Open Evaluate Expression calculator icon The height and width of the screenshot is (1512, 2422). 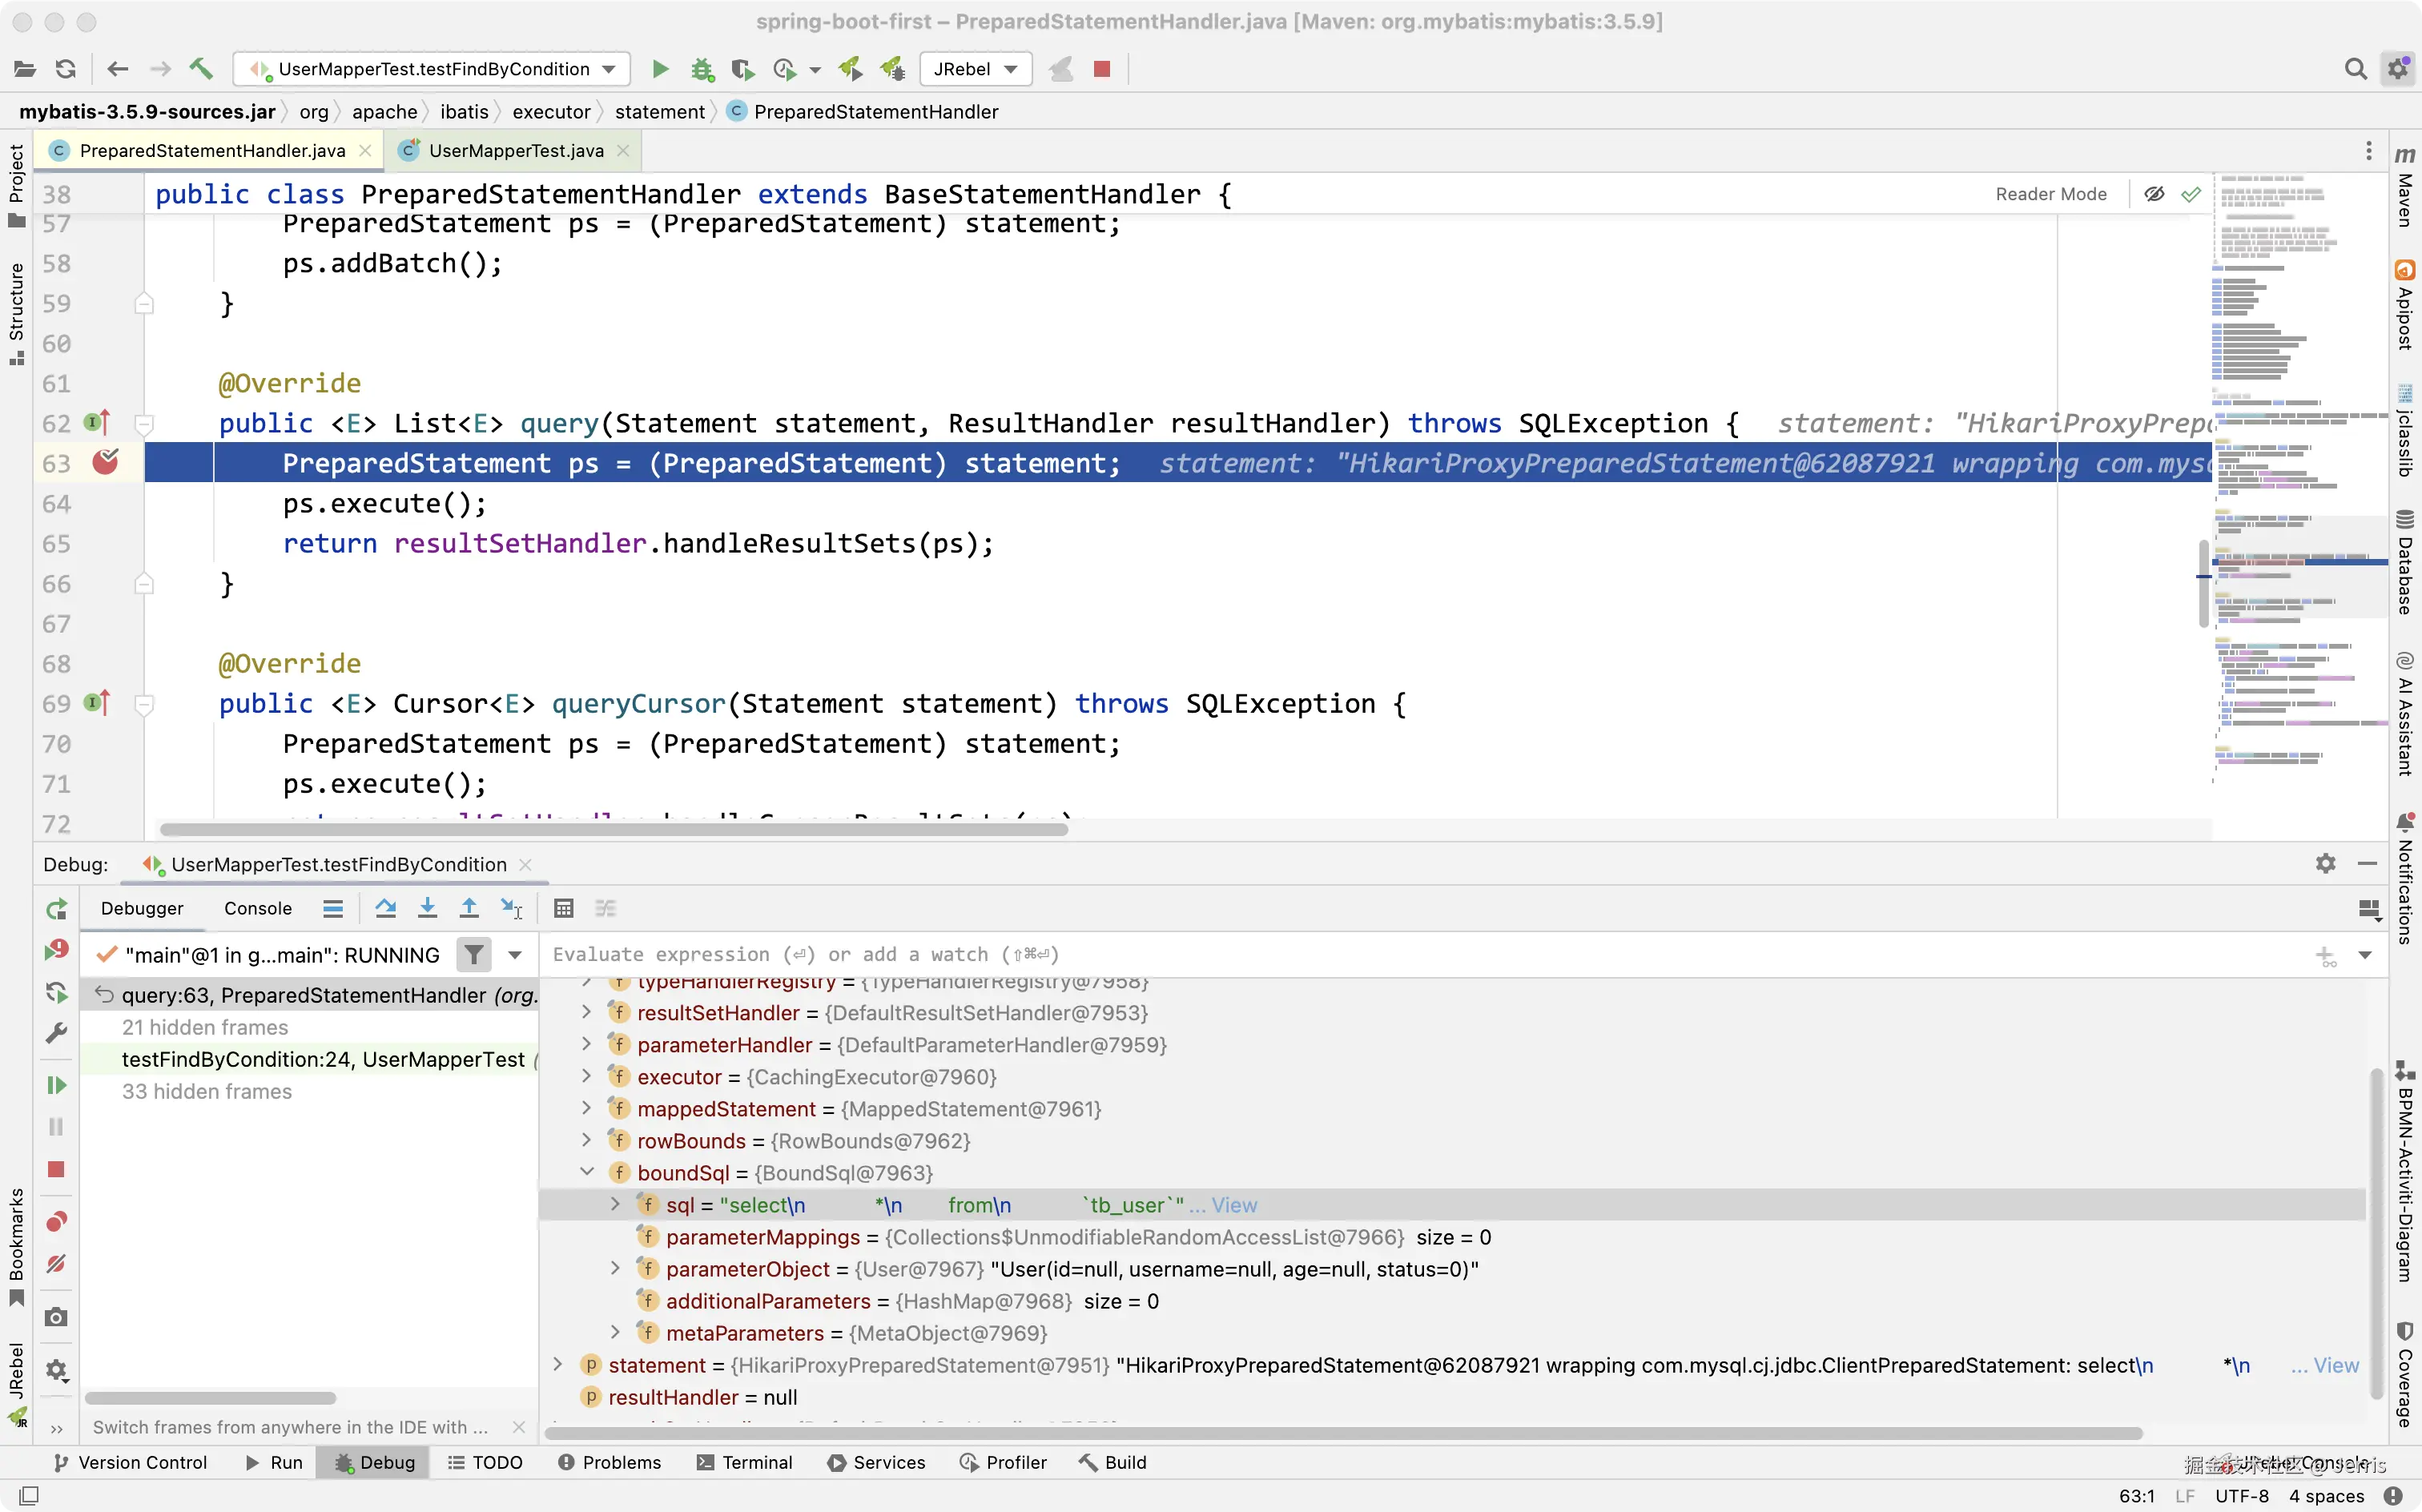pyautogui.click(x=563, y=908)
